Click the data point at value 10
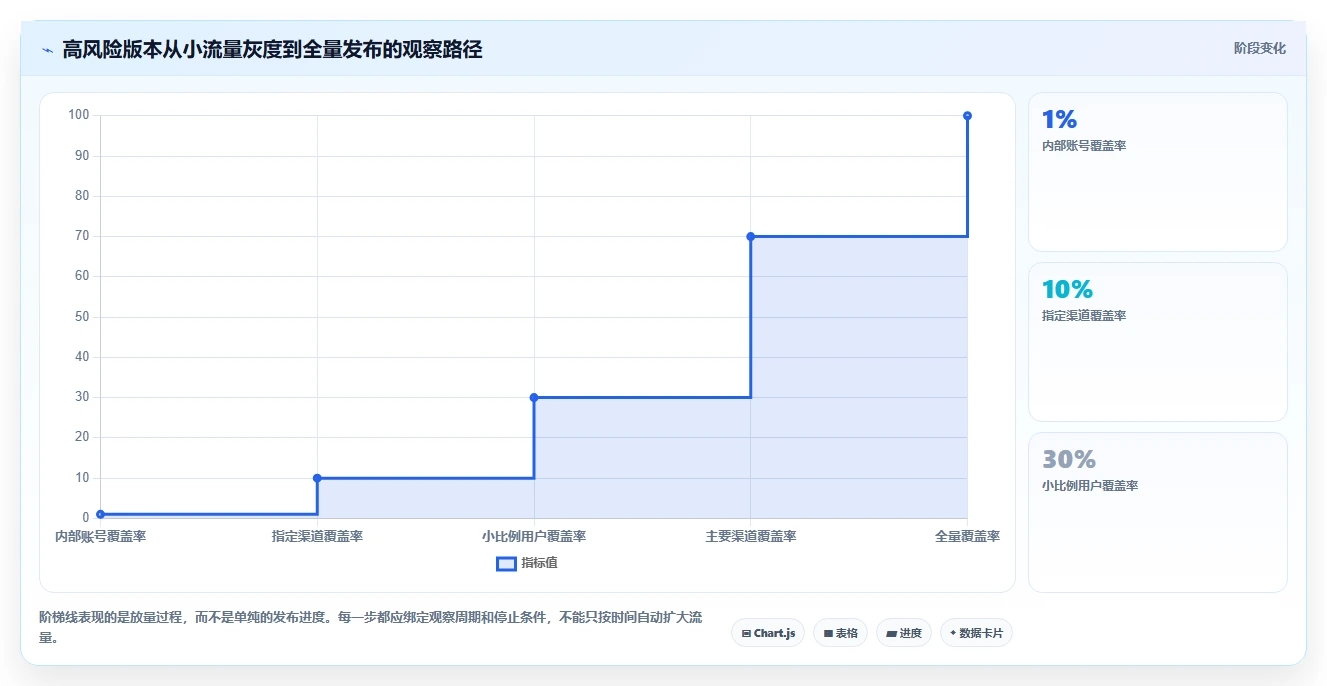The height and width of the screenshot is (686, 1327). tap(317, 478)
